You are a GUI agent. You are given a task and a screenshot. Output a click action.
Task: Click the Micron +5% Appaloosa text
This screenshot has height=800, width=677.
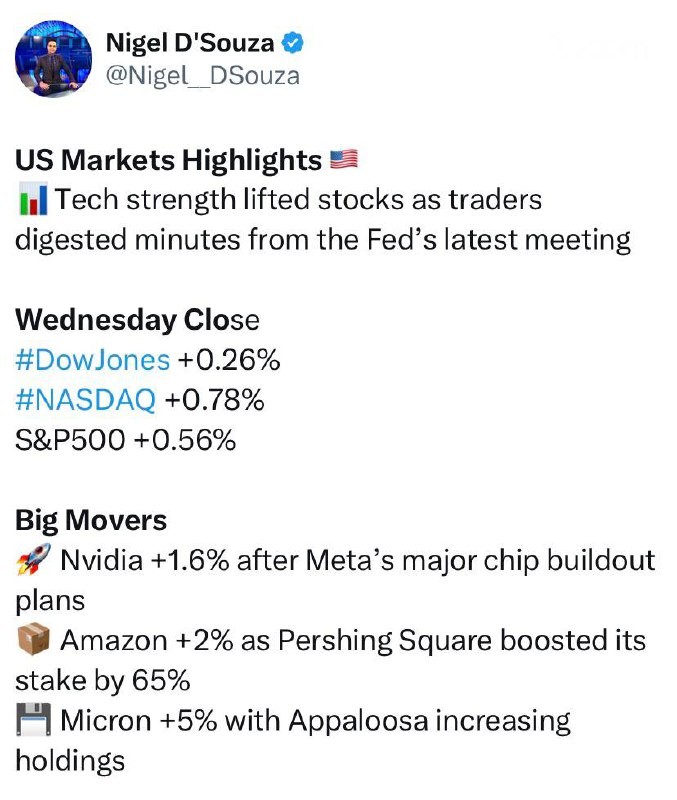tap(315, 720)
